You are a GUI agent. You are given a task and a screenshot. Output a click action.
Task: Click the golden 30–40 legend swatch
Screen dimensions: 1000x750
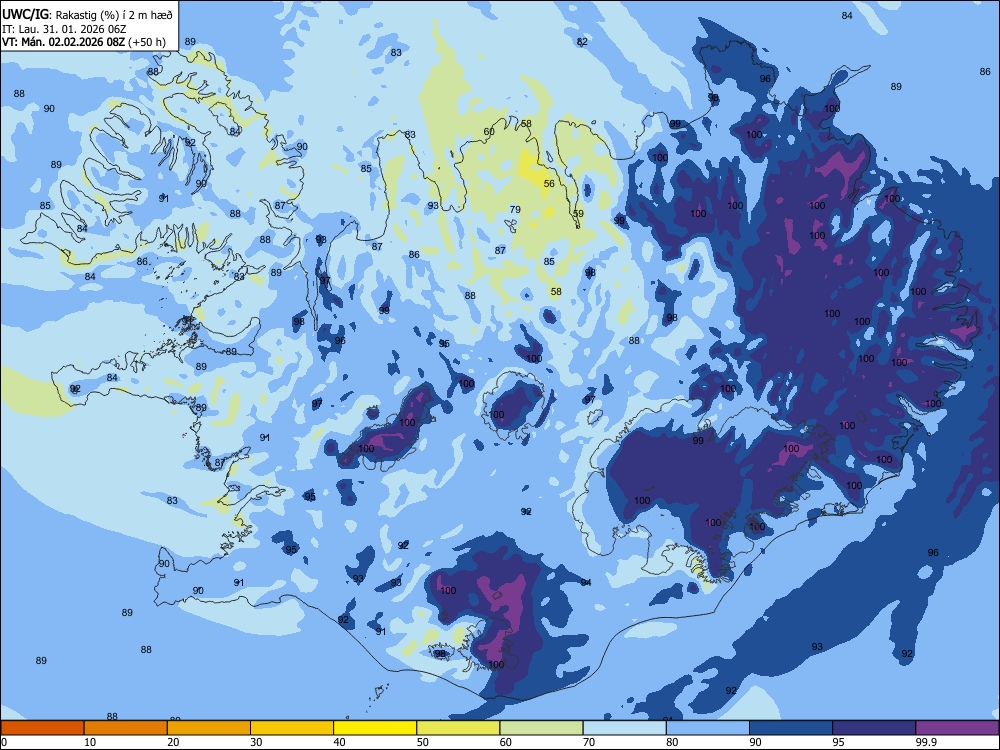click(x=292, y=728)
